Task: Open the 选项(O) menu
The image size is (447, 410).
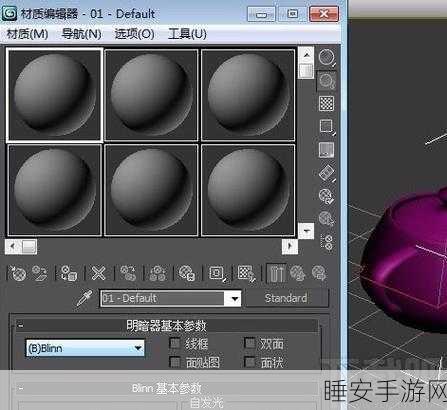Action: click(135, 34)
